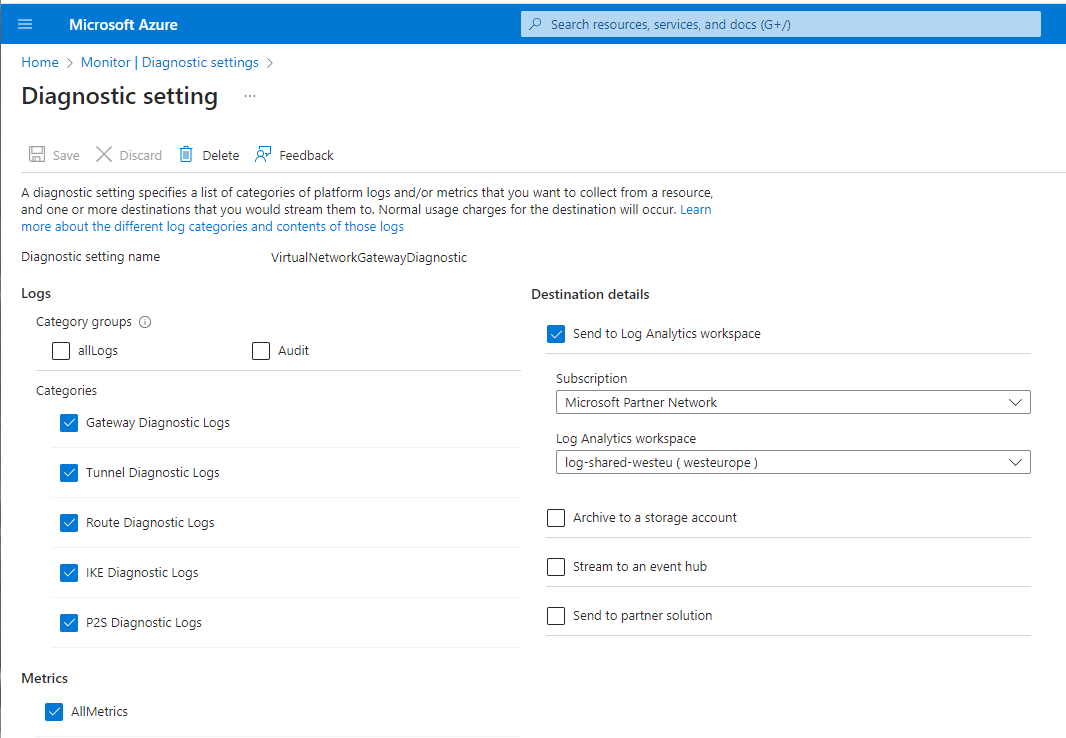Click the Subscription field label
Image resolution: width=1066 pixels, height=738 pixels.
[591, 379]
